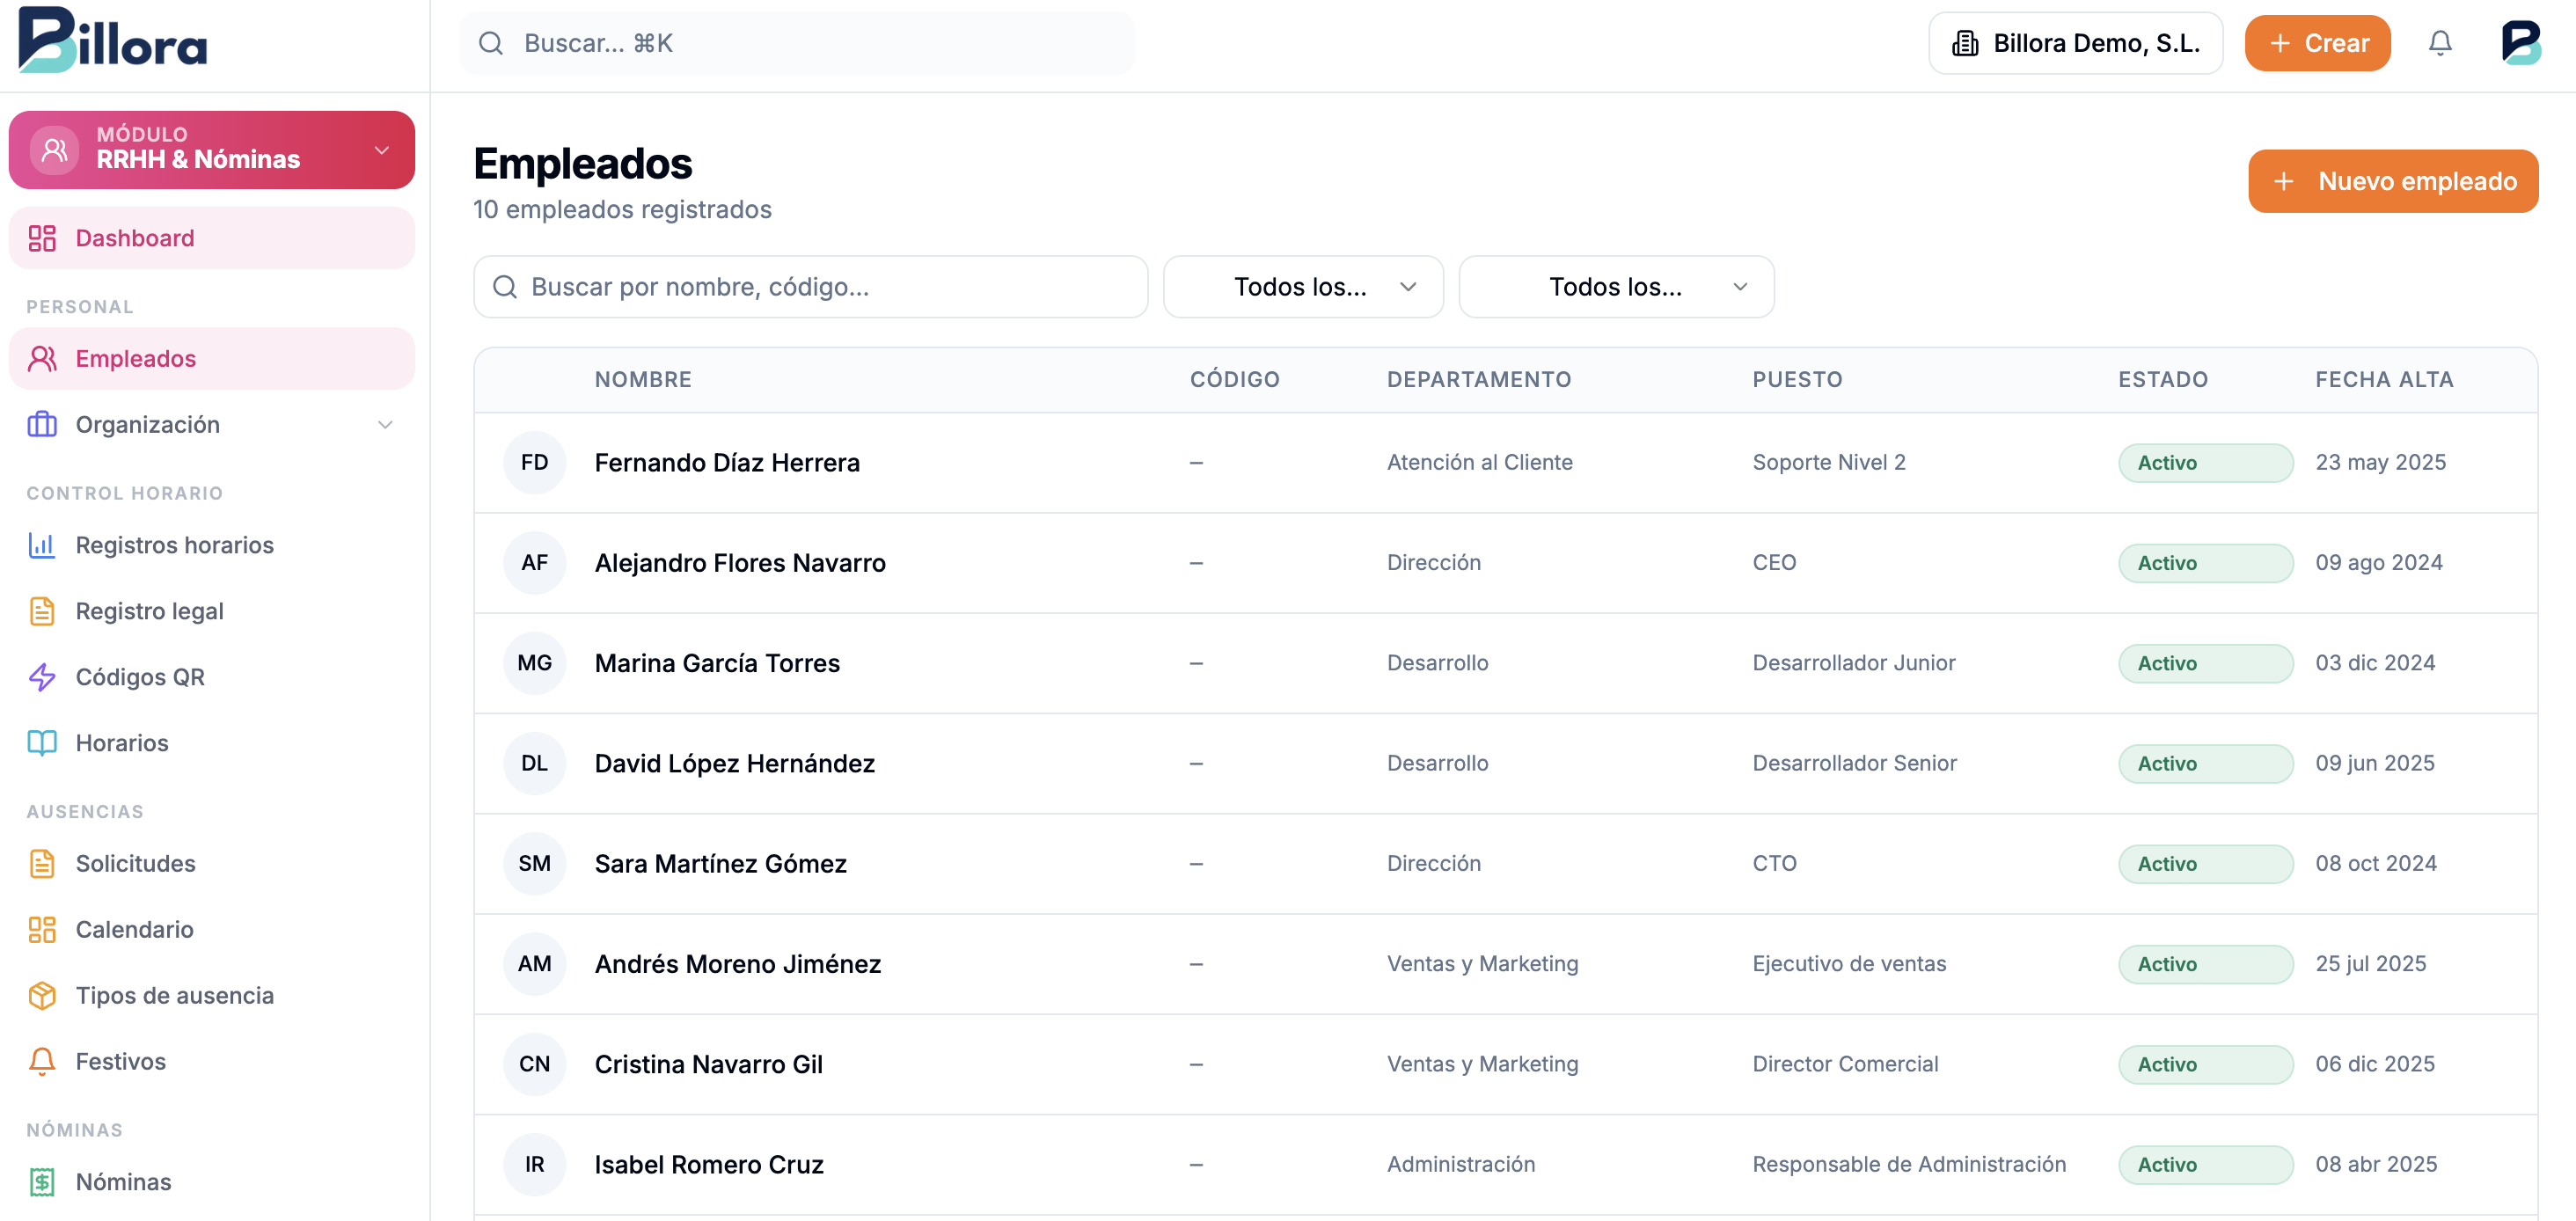Click the notifications bell icon
Viewport: 2576px width, 1221px height.
[2439, 43]
